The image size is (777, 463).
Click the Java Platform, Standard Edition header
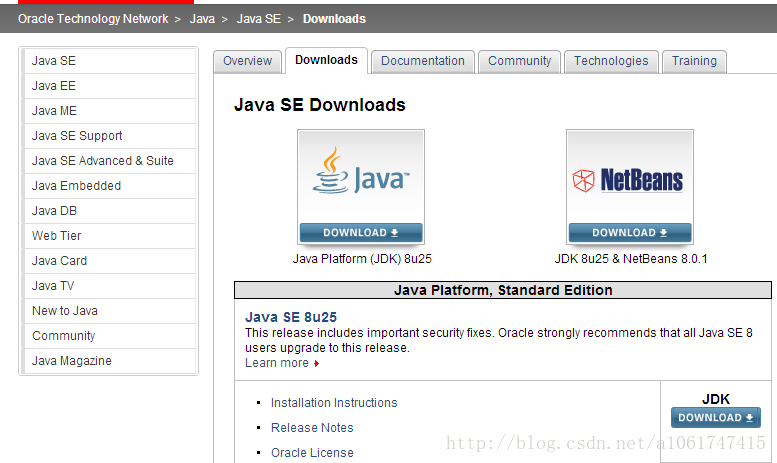503,290
